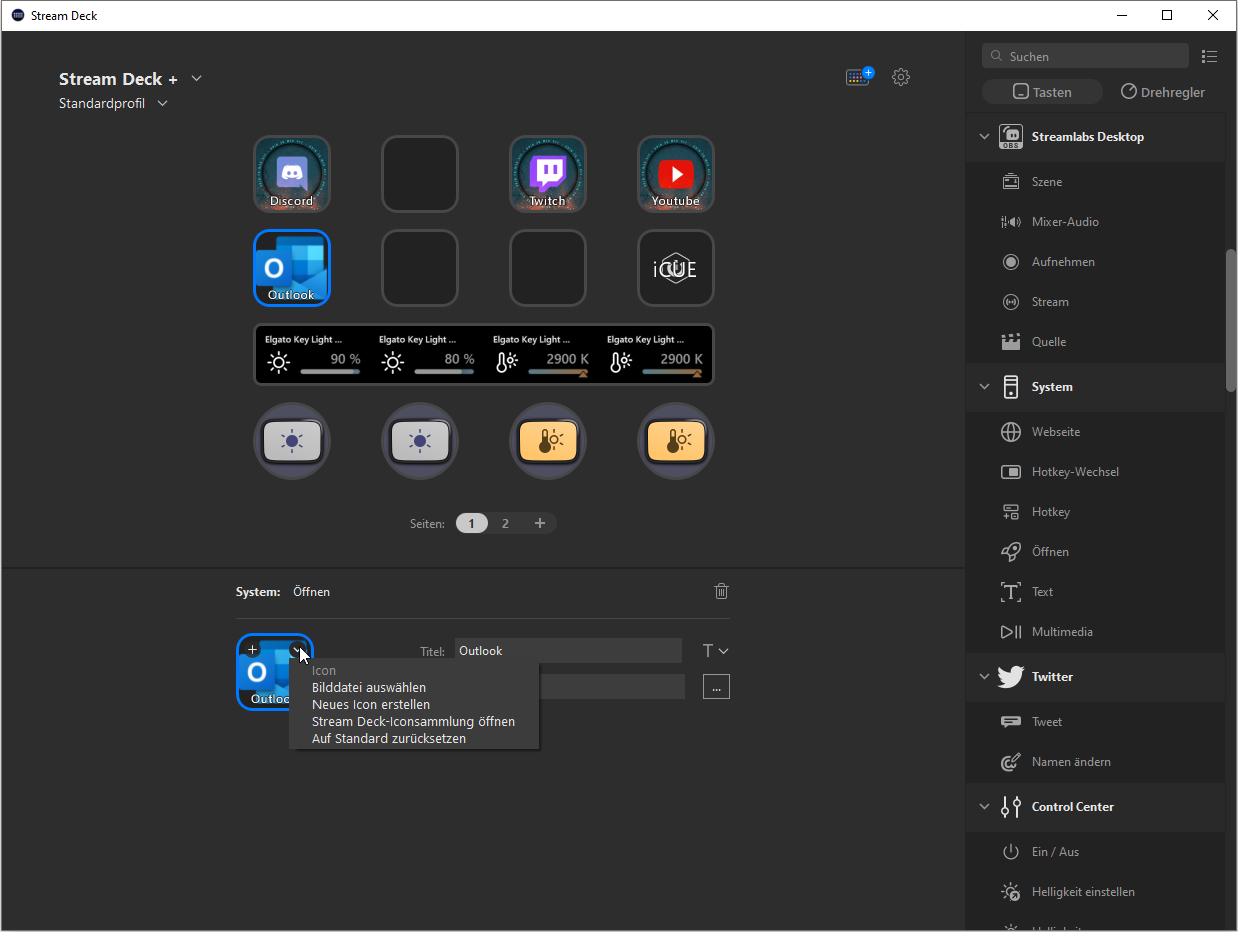The image size is (1238, 932).
Task: Click Multimedia action icon
Action: (1011, 632)
